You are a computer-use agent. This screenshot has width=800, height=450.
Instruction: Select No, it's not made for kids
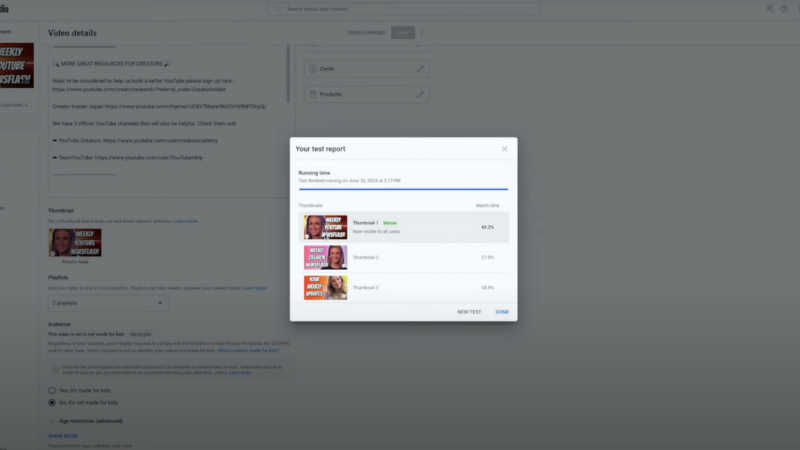pos(52,403)
